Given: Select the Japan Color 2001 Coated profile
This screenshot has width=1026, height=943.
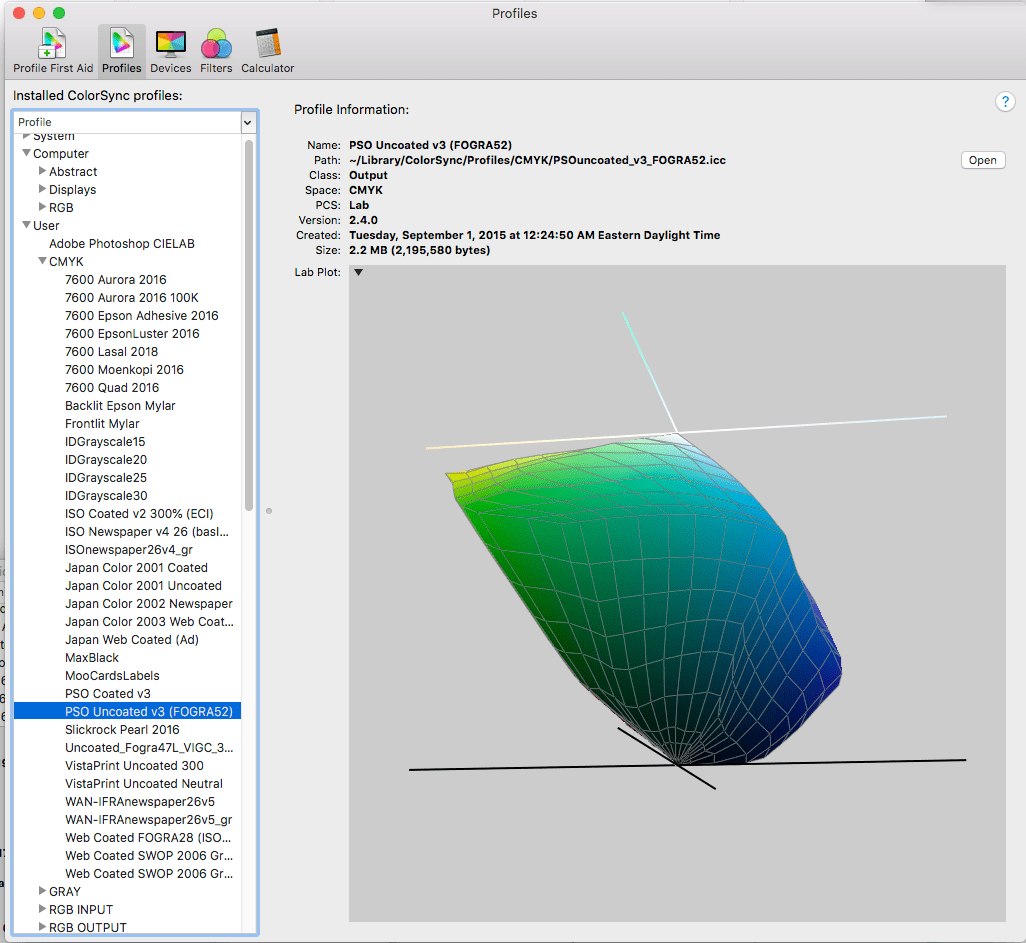Looking at the screenshot, I should (x=142, y=567).
